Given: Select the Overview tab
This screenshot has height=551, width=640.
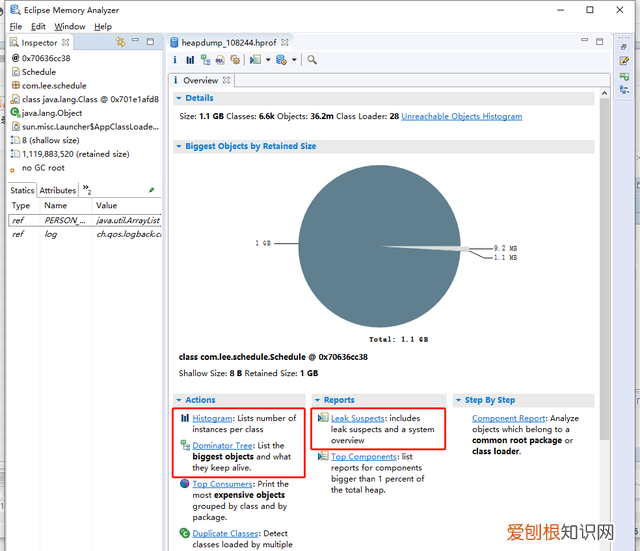Looking at the screenshot, I should tap(200, 80).
